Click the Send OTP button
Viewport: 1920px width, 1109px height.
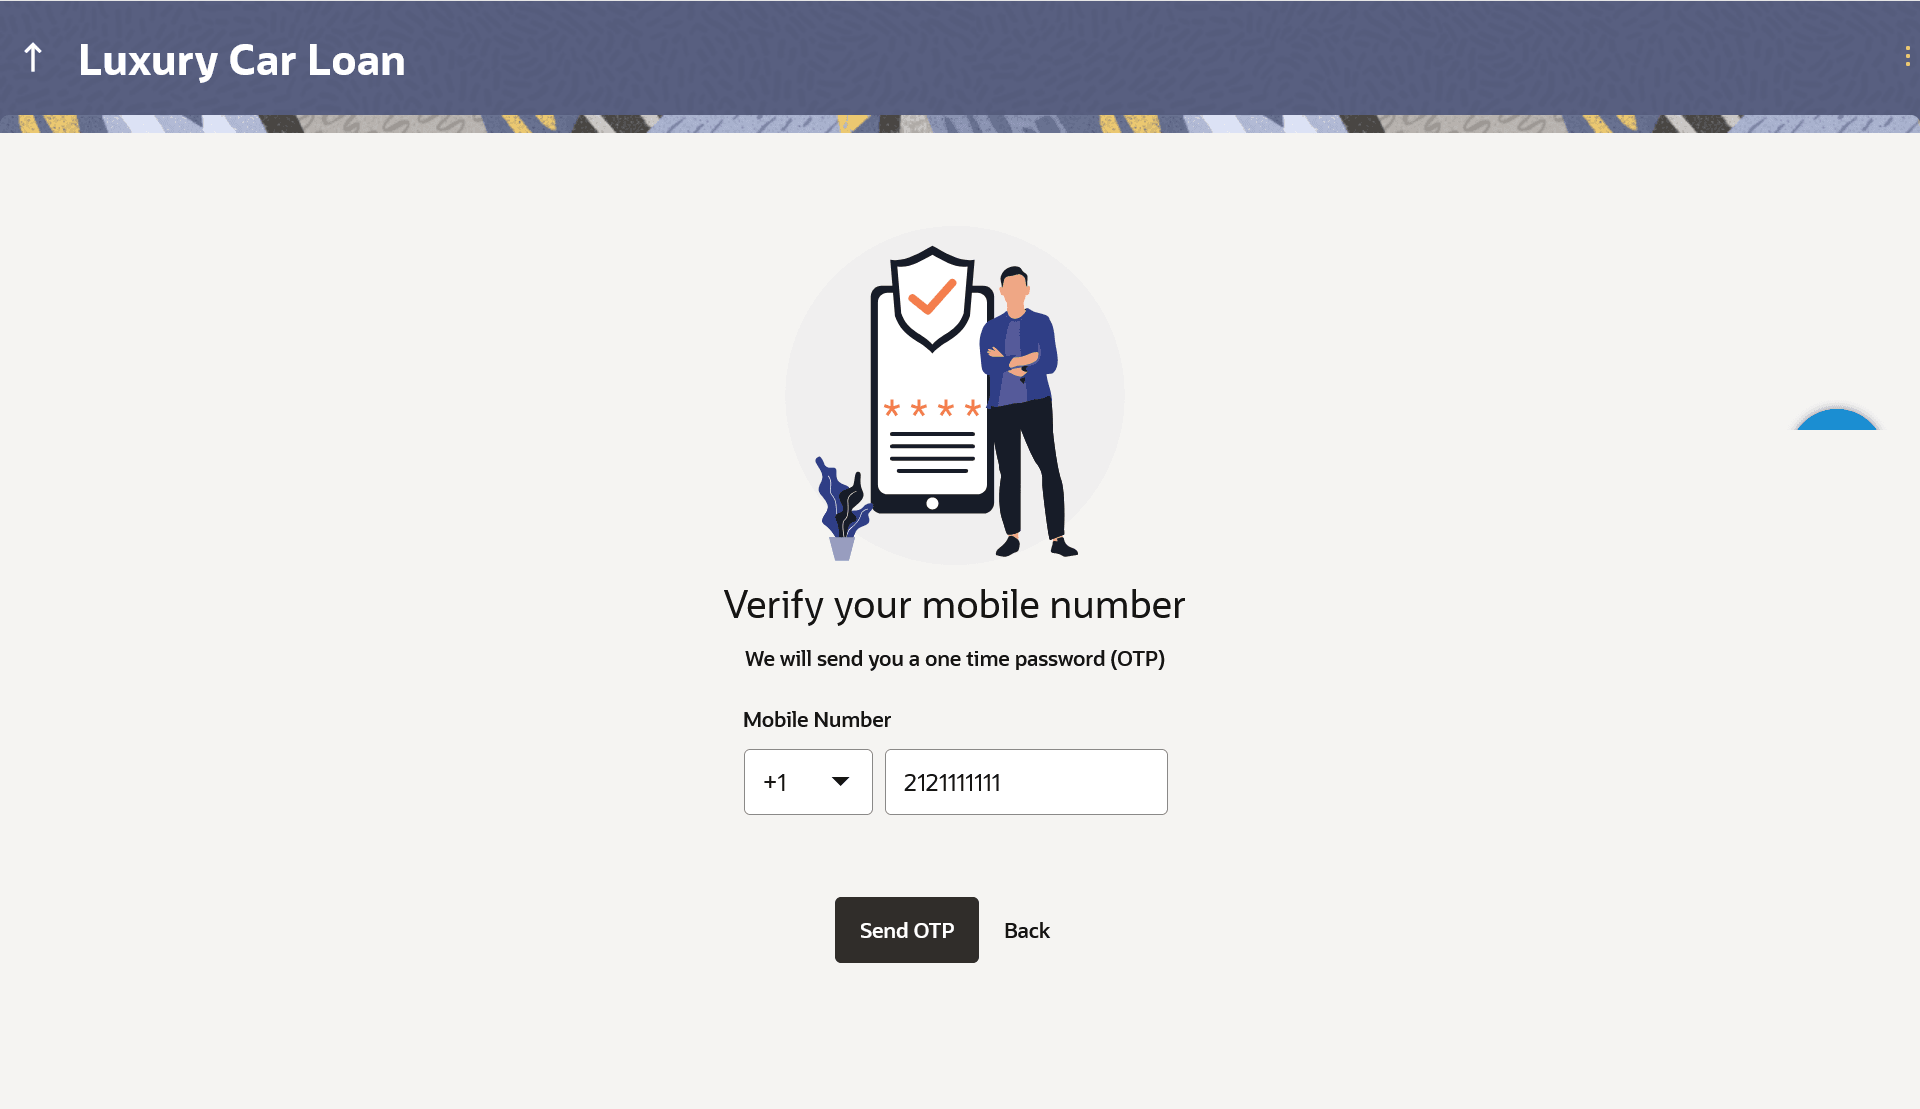907,930
